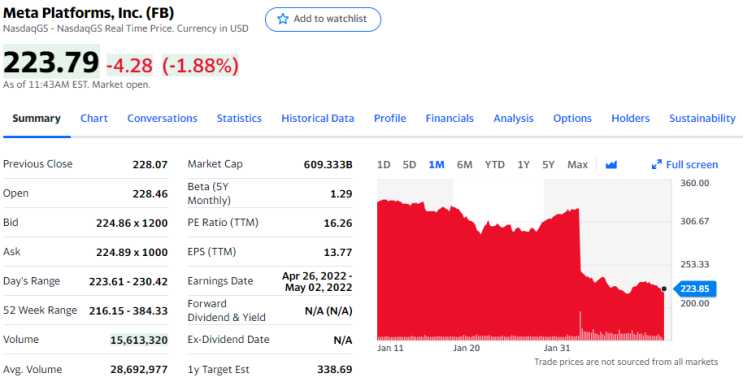Select the 1M chart range
The width and height of the screenshot is (743, 382).
436,164
